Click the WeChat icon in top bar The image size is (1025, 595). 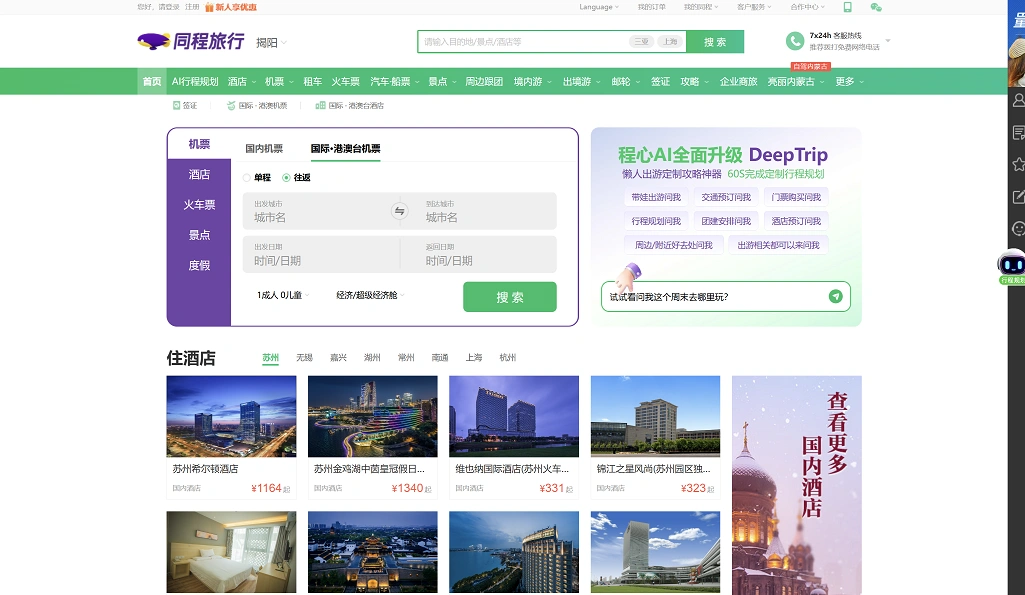(876, 7)
